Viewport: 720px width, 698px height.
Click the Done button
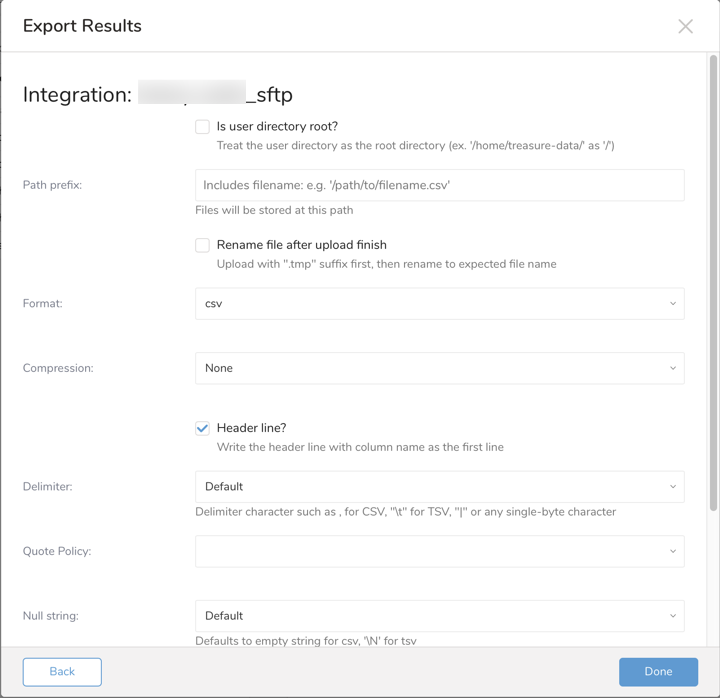coord(658,672)
